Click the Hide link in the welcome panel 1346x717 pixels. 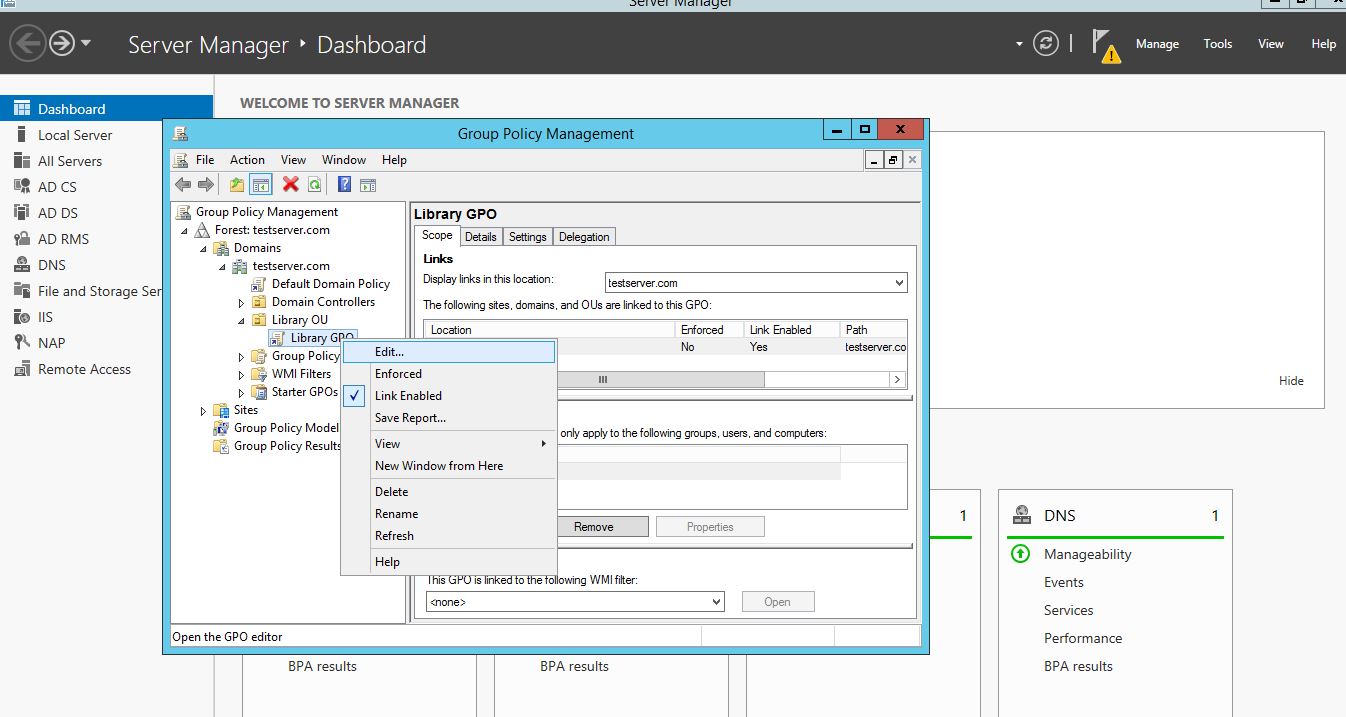(1291, 381)
